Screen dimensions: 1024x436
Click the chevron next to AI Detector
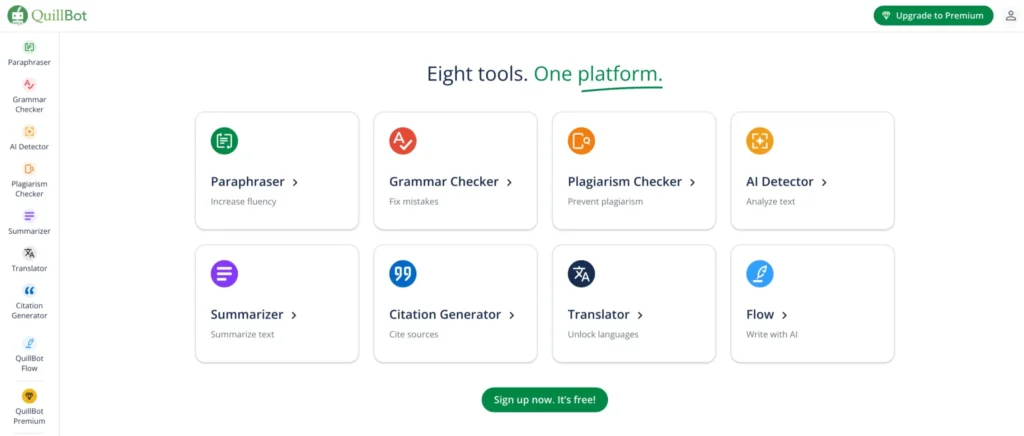click(824, 183)
